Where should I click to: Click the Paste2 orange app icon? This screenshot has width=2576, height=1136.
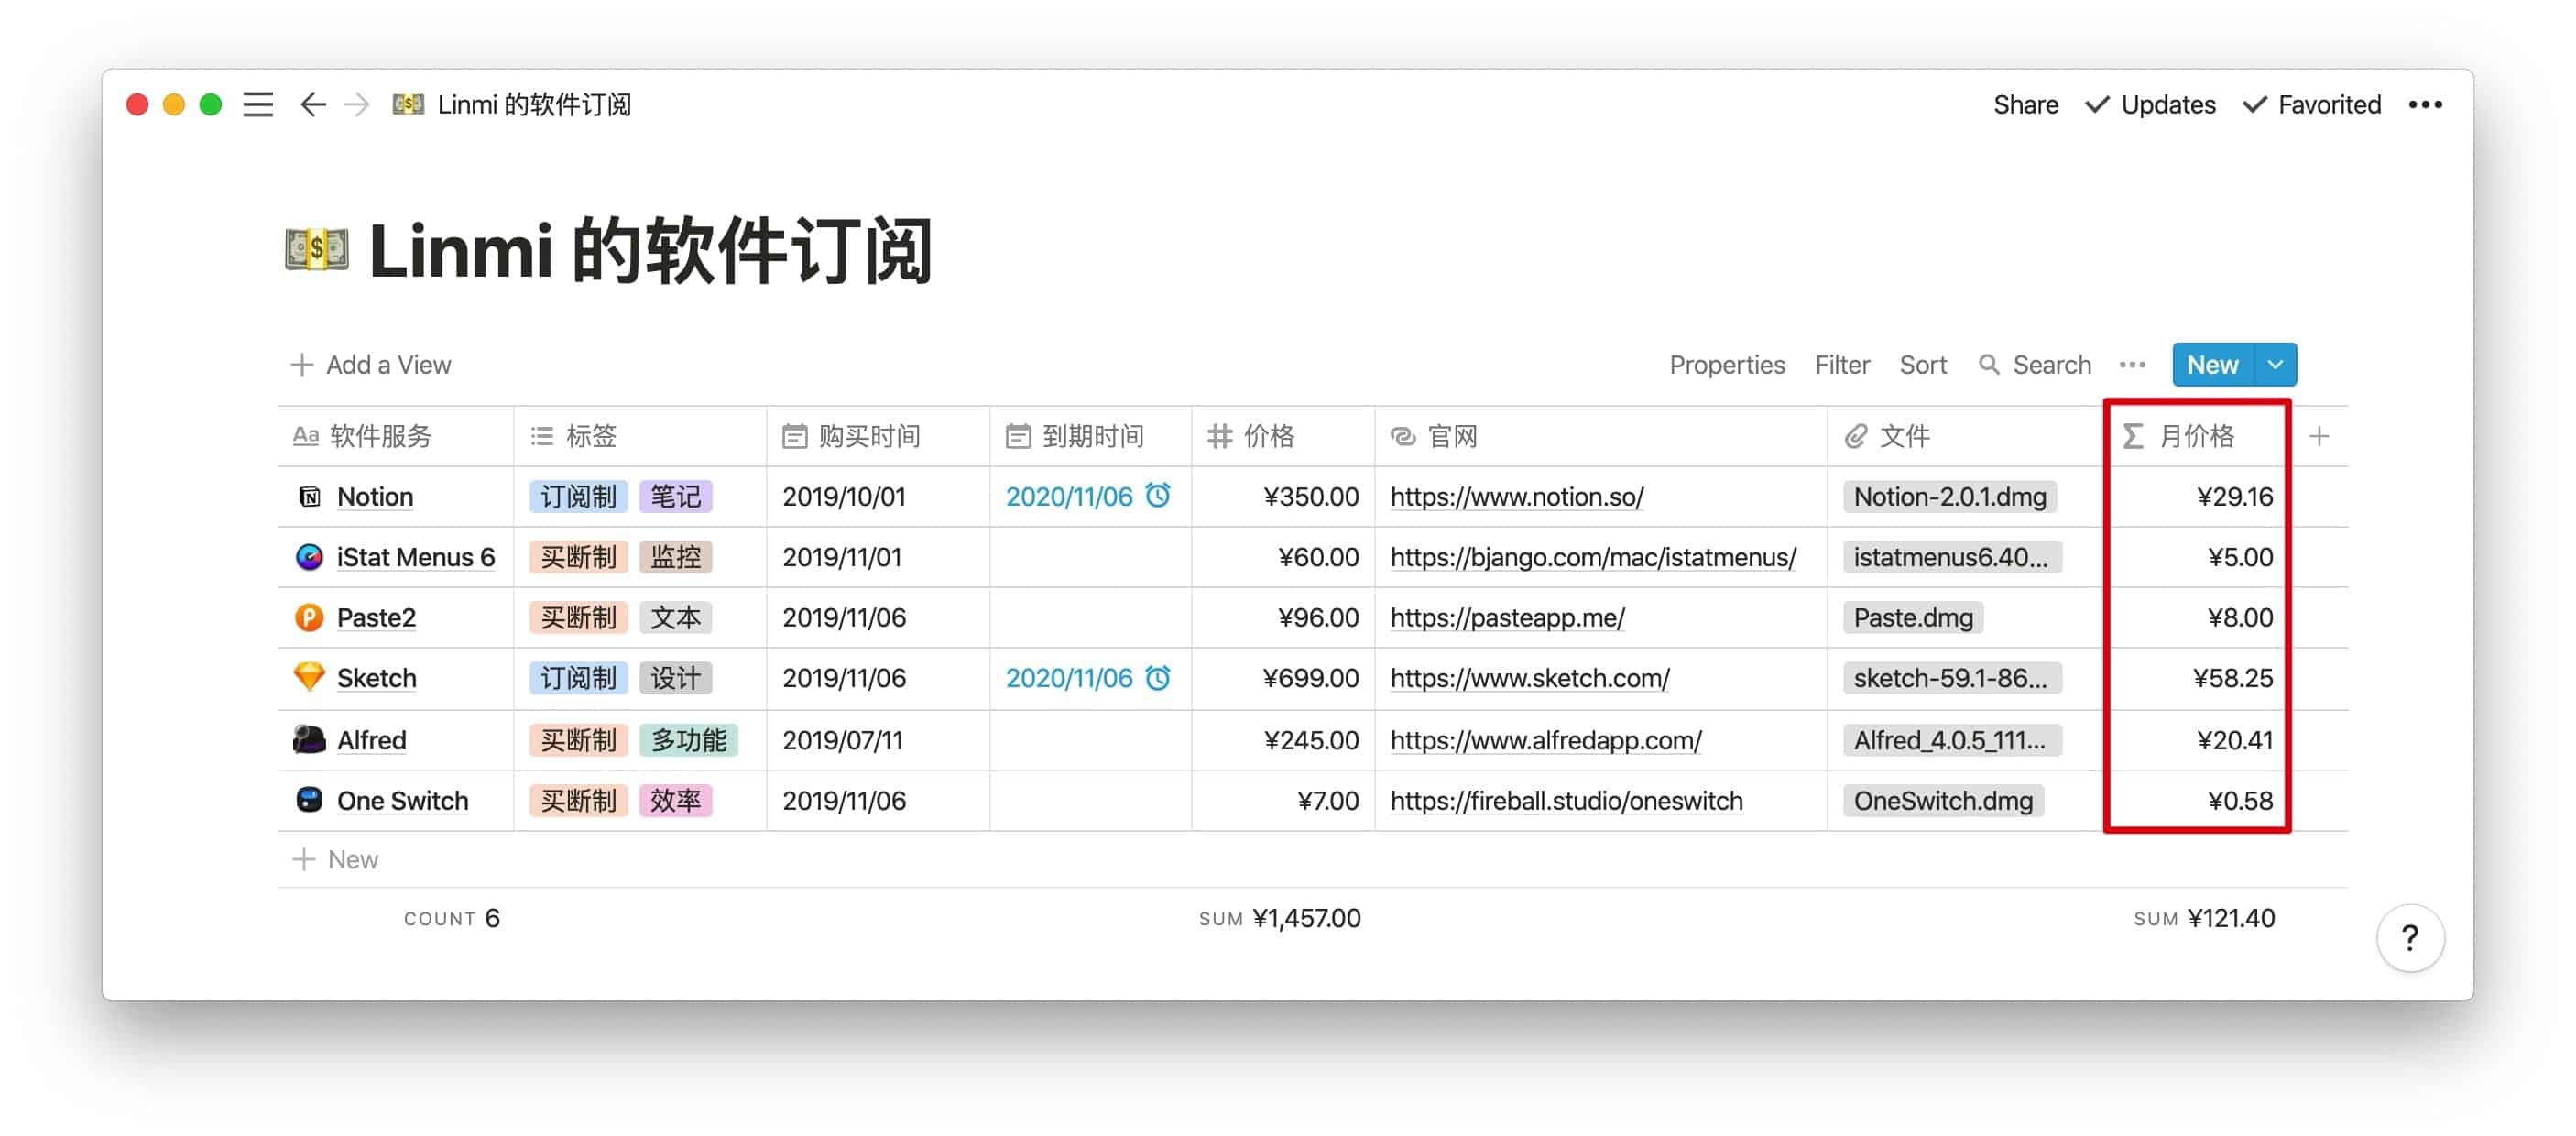(x=309, y=617)
